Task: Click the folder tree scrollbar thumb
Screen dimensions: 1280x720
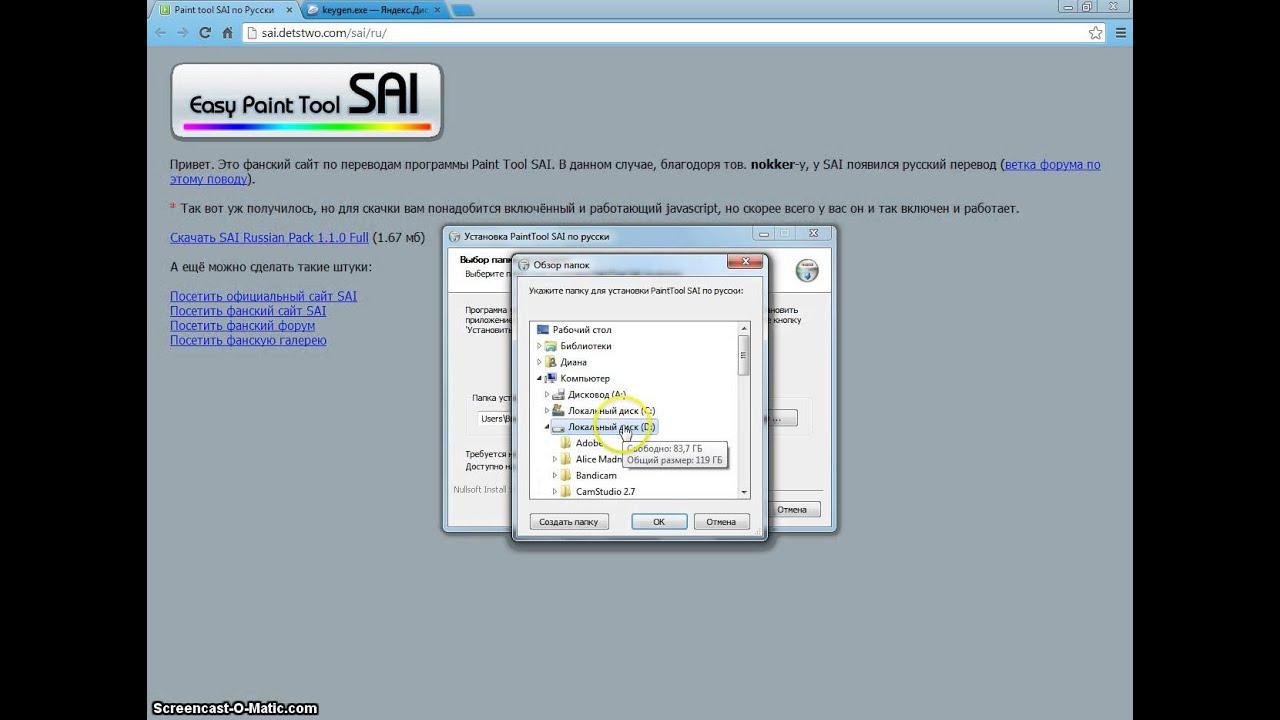Action: click(744, 356)
